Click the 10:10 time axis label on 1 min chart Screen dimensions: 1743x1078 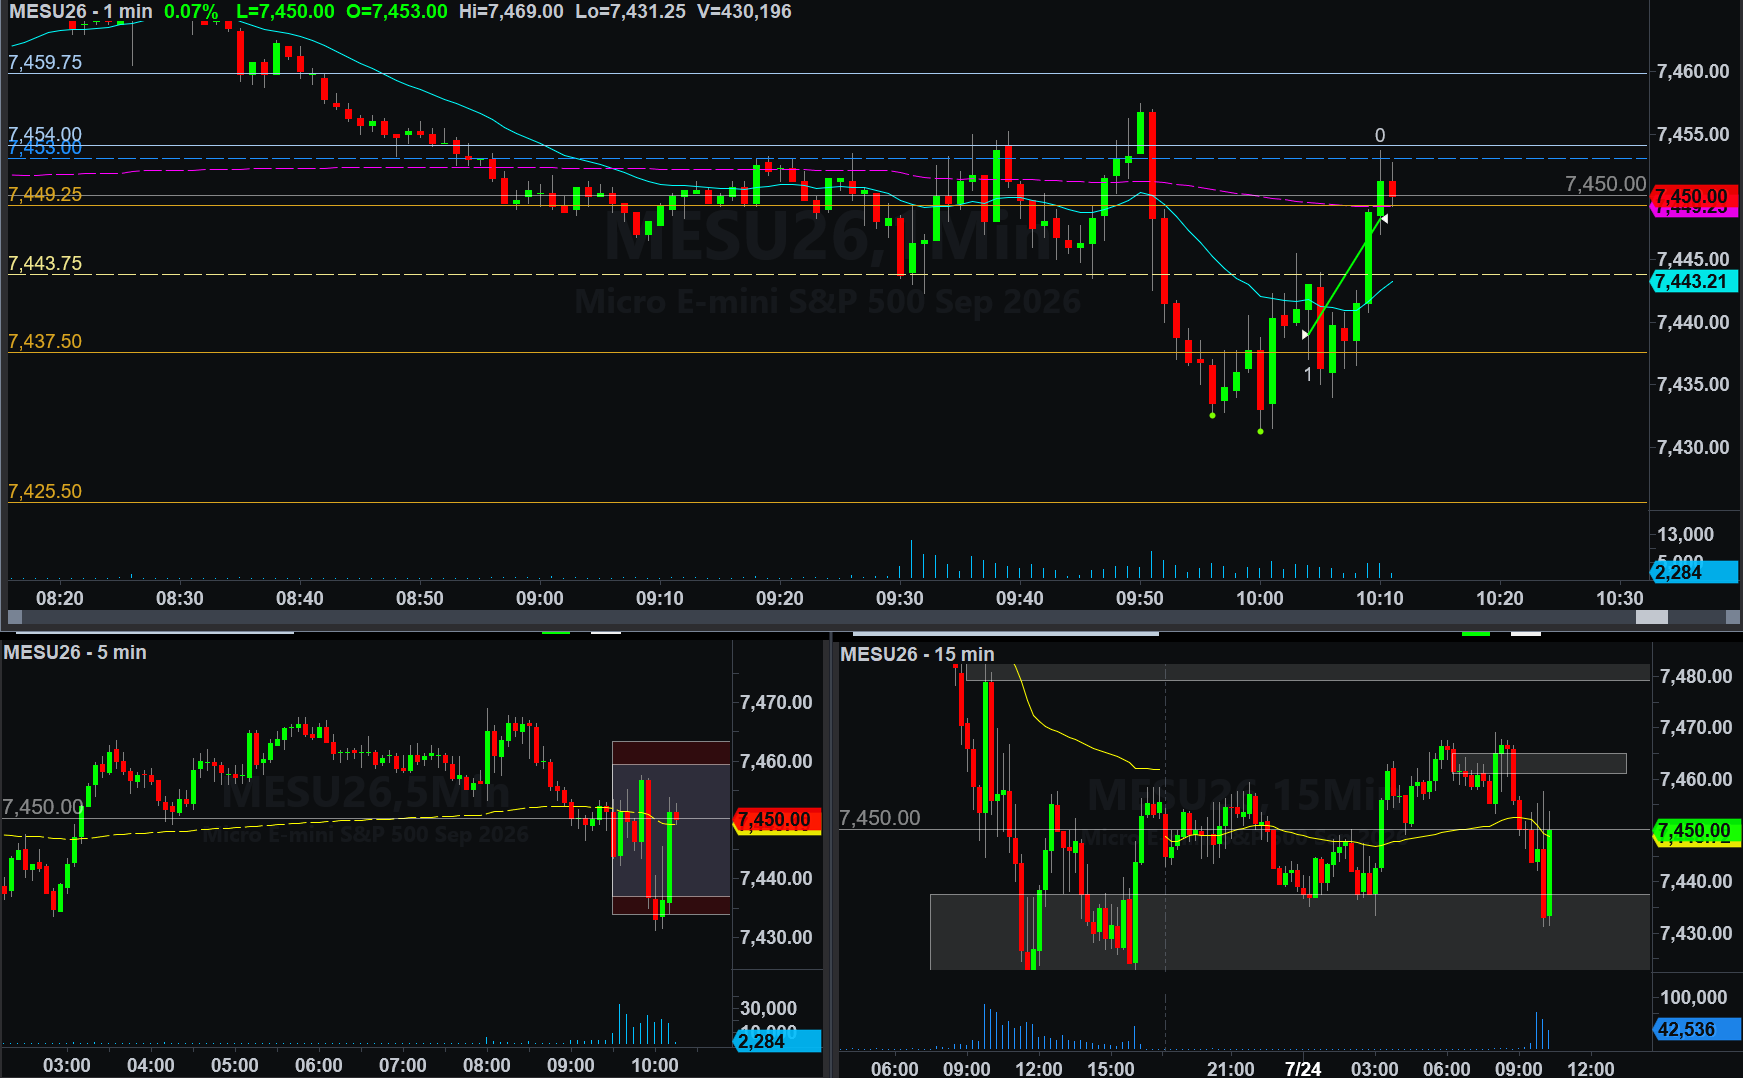[x=1380, y=598]
